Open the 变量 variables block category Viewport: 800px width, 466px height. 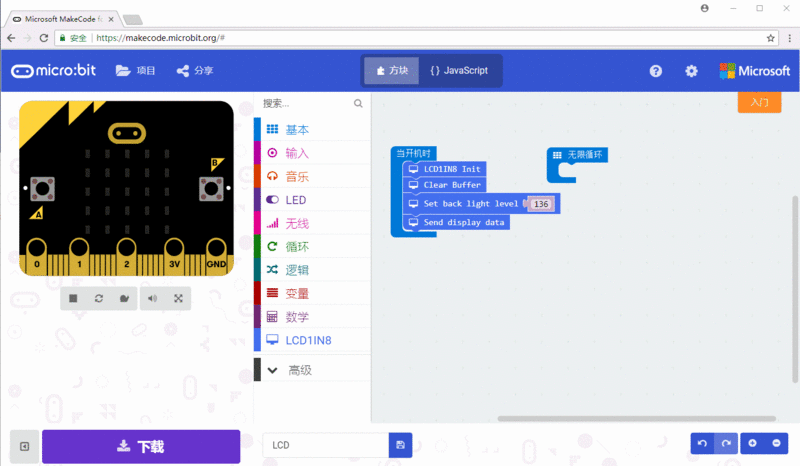[x=312, y=293]
